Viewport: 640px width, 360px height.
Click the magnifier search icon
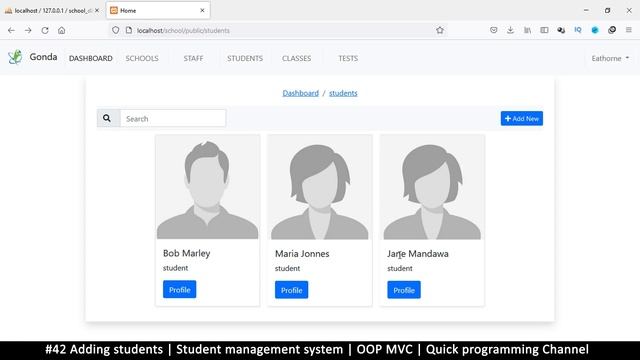click(107, 118)
